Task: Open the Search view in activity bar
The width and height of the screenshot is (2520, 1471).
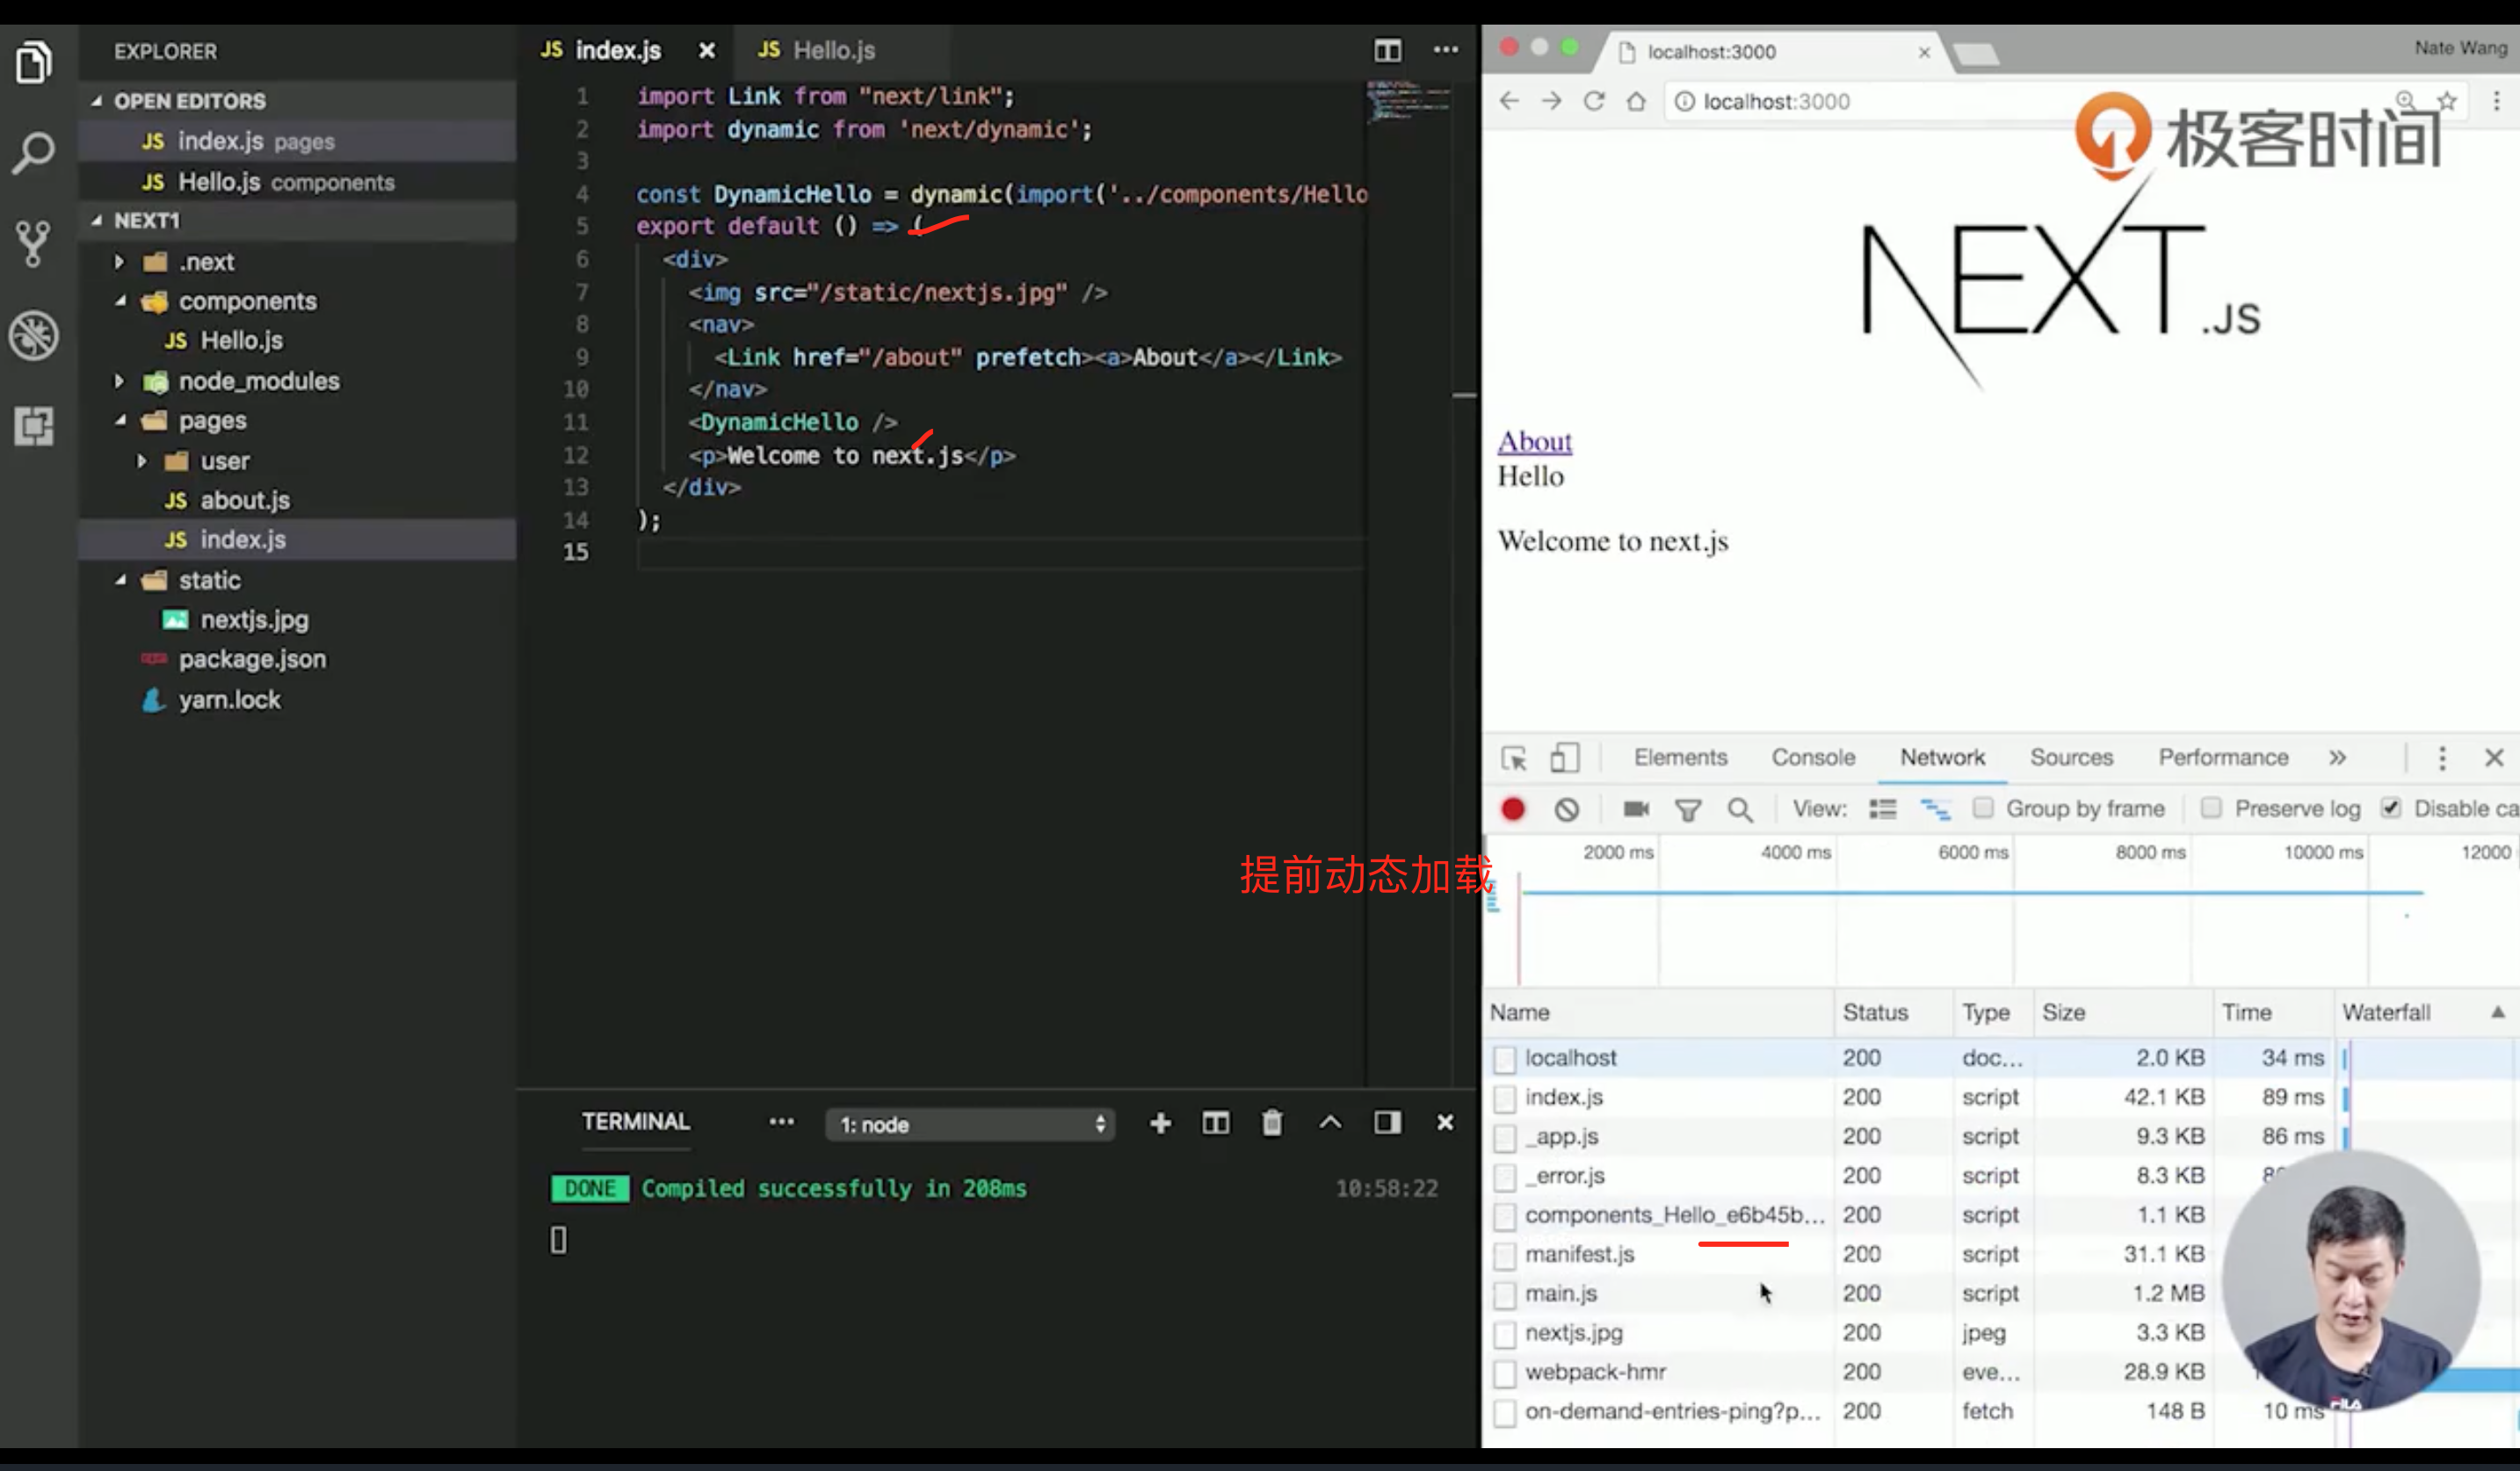Action: point(34,153)
